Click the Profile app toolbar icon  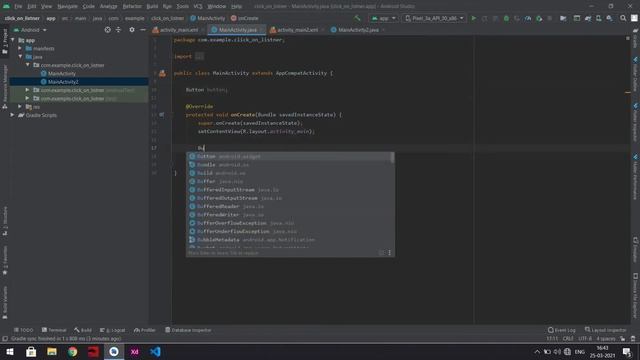pos(528,18)
